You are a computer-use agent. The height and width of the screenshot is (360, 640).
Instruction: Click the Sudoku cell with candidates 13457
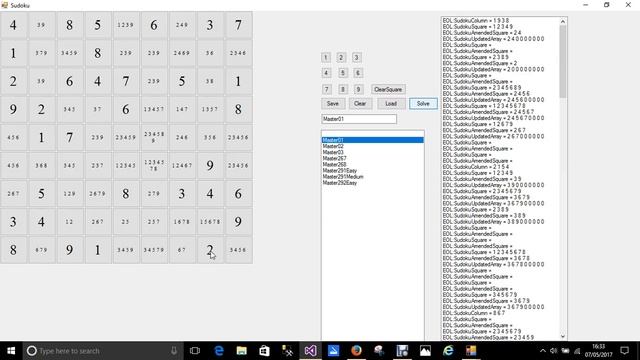(153, 109)
